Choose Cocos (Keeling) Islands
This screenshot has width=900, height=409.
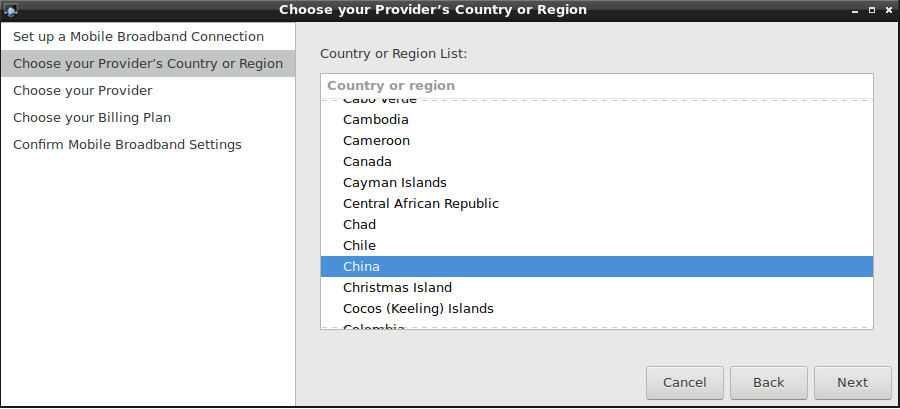pos(418,309)
